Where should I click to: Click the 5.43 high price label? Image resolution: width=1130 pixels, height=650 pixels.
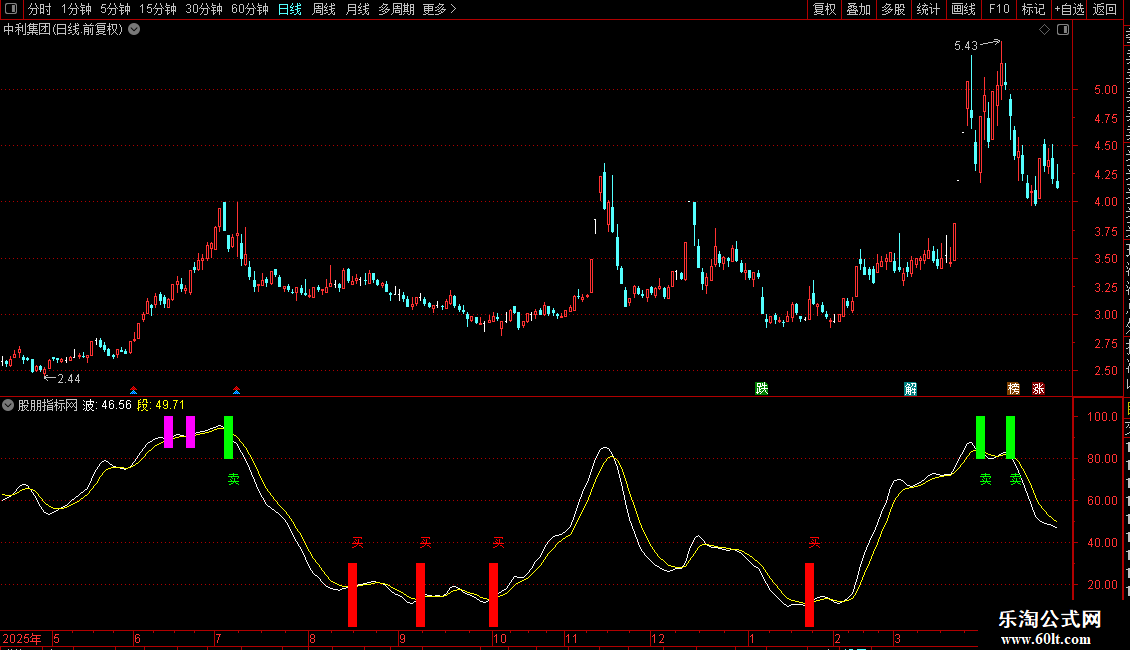pos(966,45)
